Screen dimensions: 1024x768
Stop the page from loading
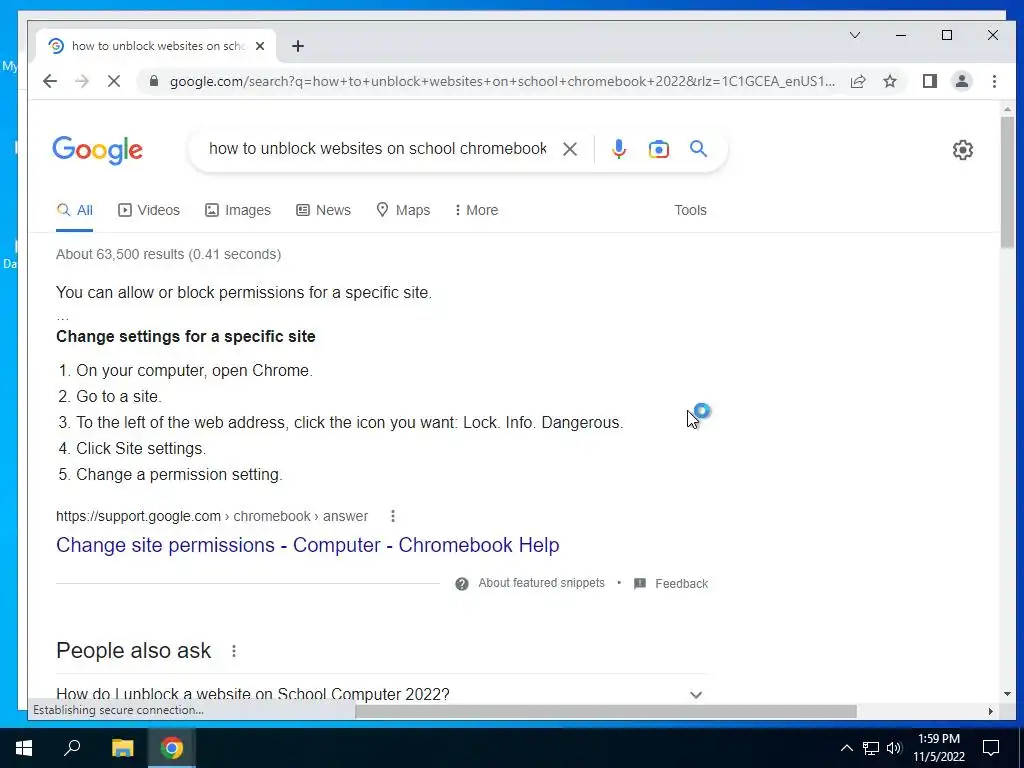coord(114,81)
